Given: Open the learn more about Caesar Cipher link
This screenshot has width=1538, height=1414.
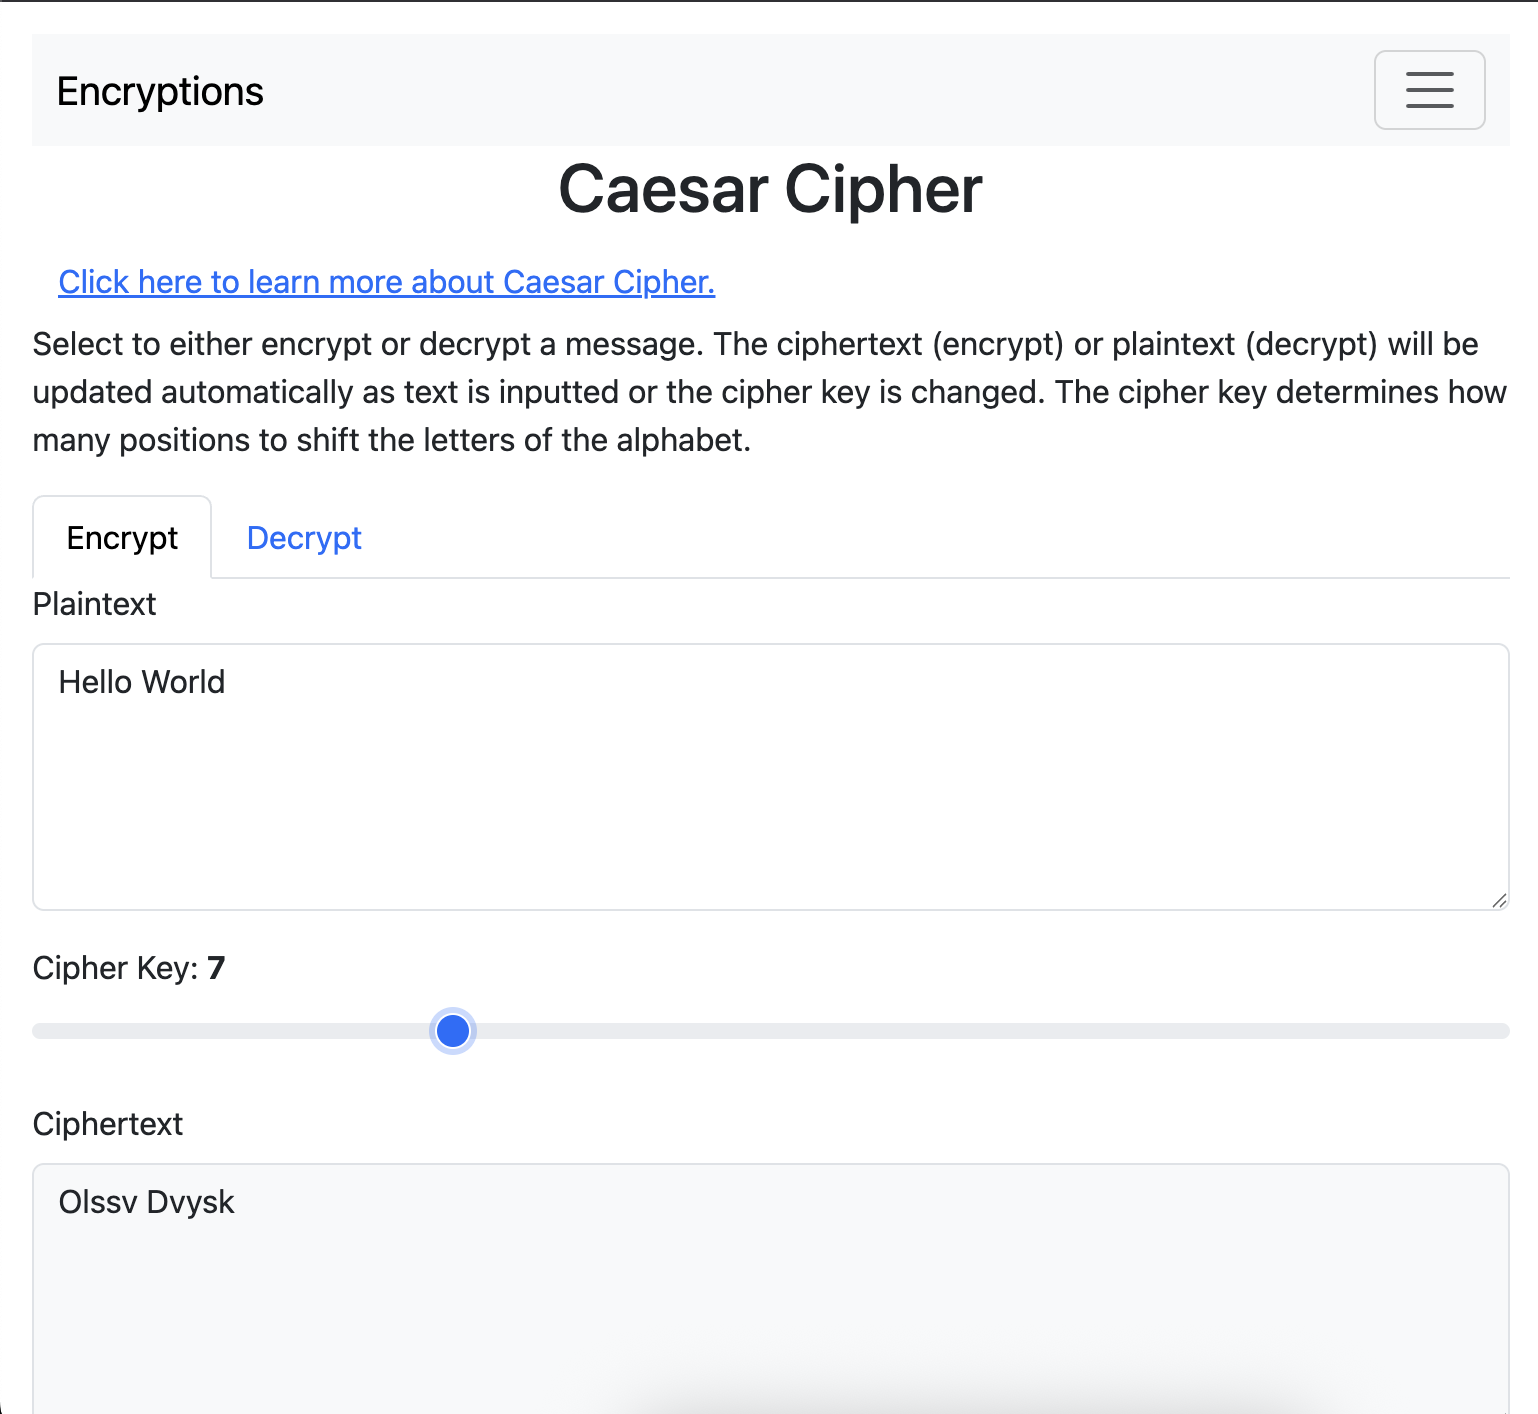Looking at the screenshot, I should pos(386,282).
